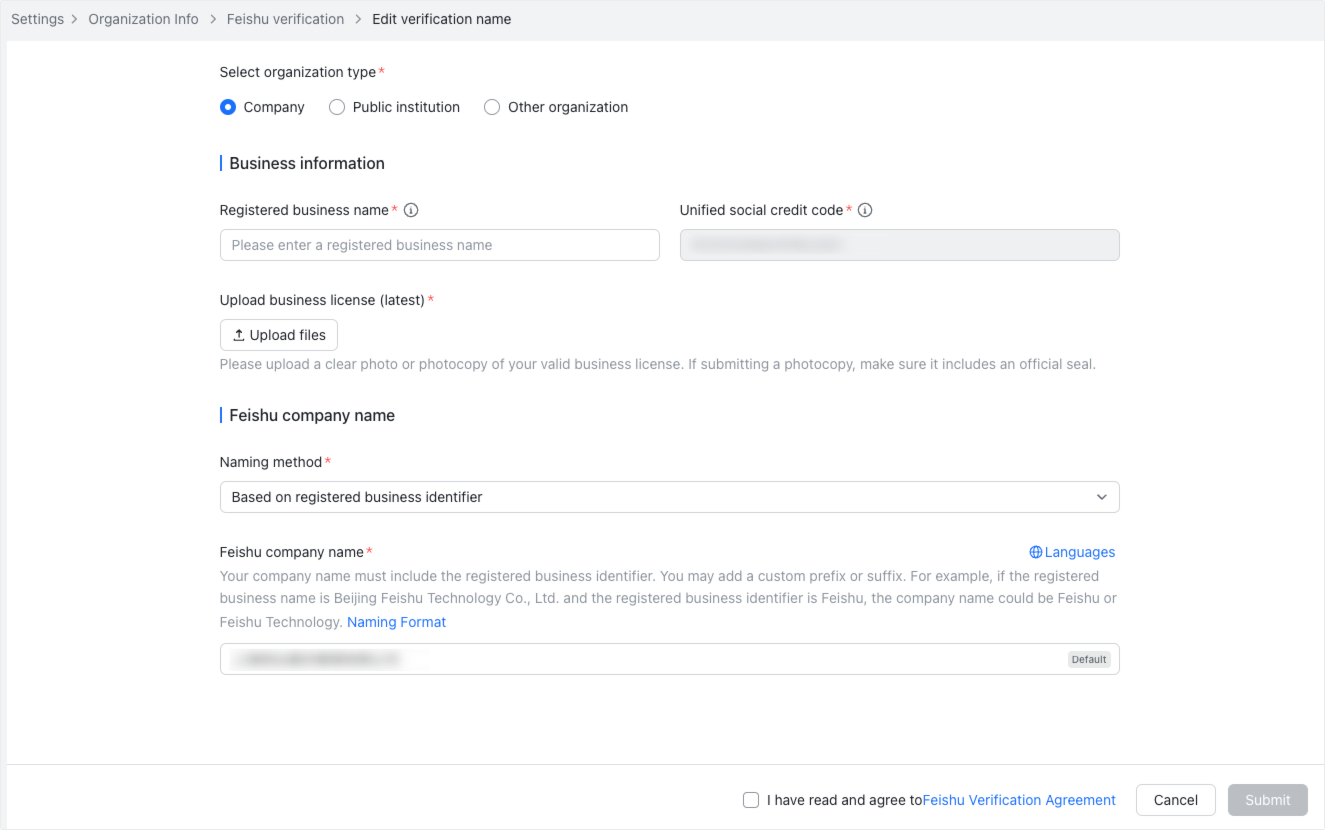
Task: Choose Other organization as organization type
Action: 492,107
